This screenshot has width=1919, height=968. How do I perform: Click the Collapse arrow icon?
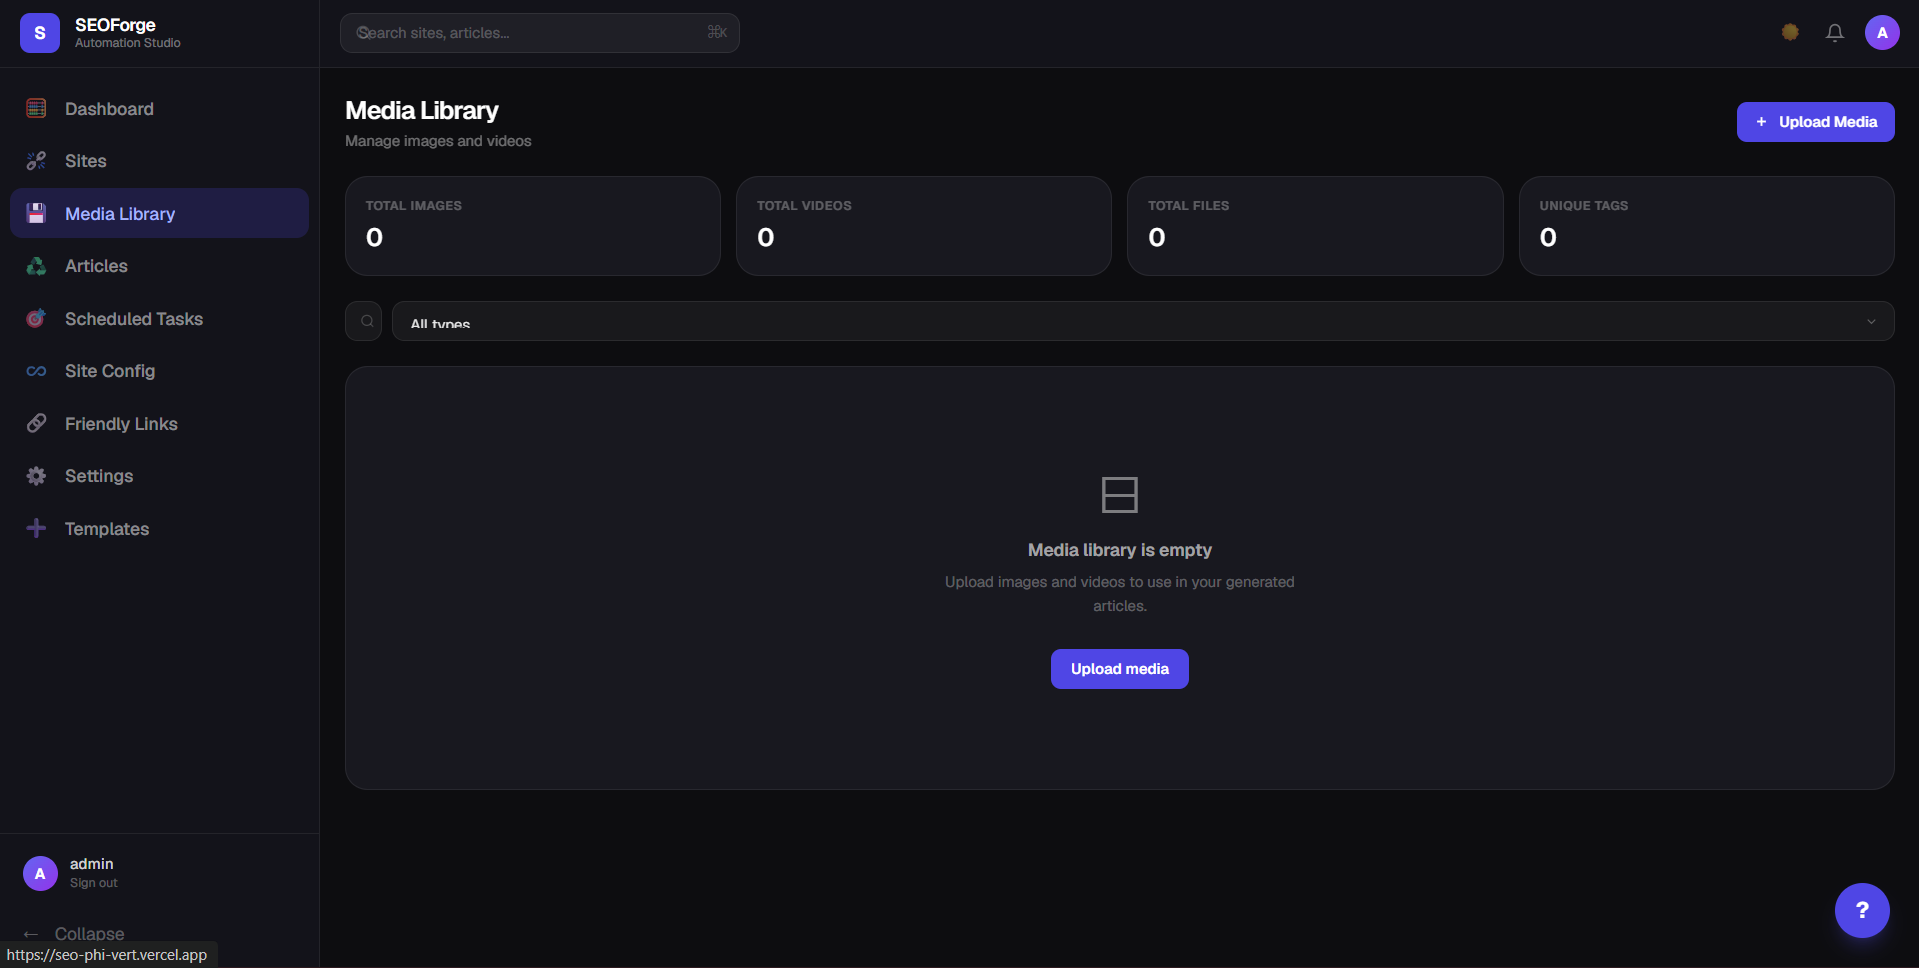(31, 934)
